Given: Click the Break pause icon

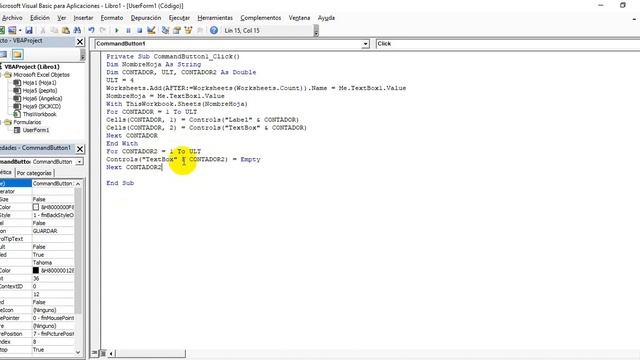Looking at the screenshot, I should point(128,30).
